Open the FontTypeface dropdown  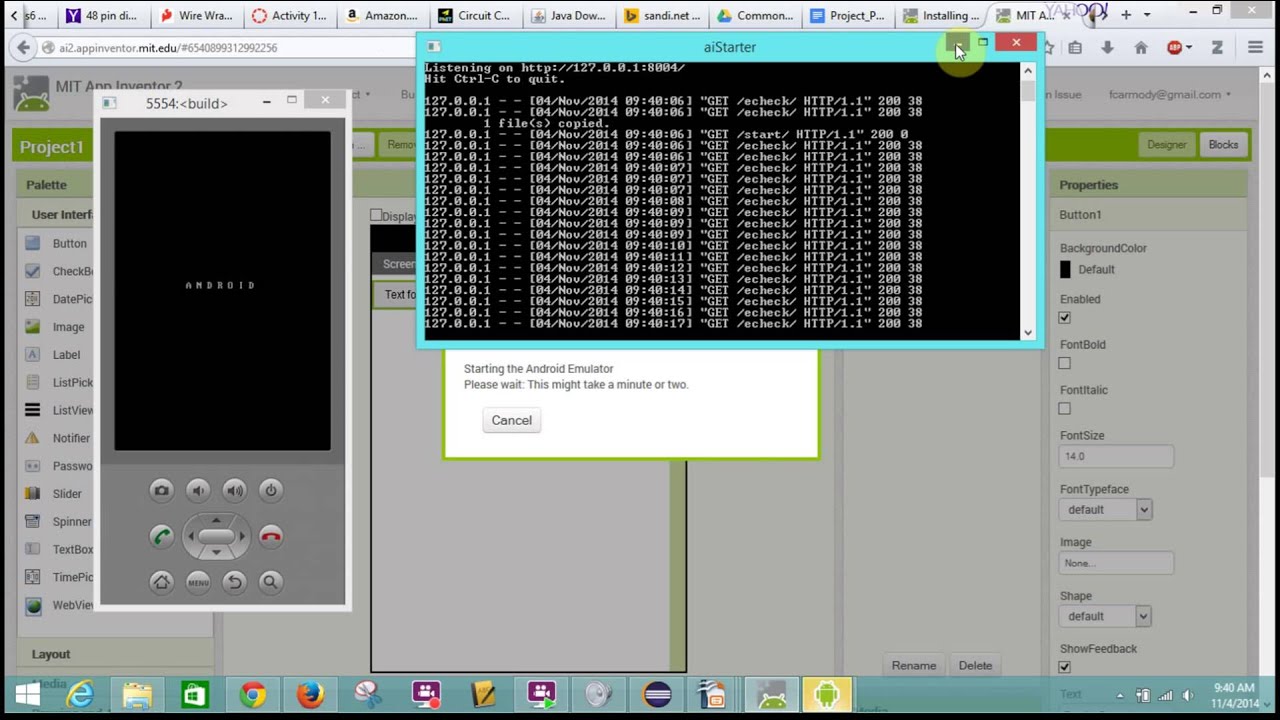click(1105, 509)
